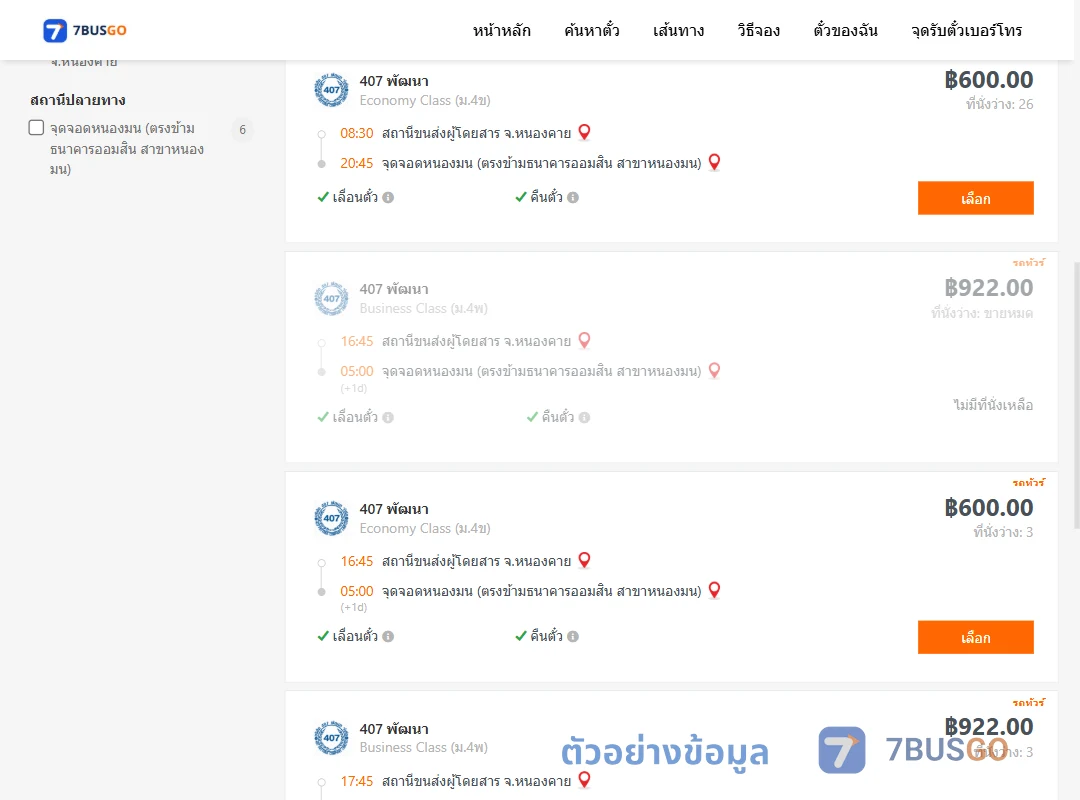Click 407 operator logo of 08:30 trip
1080x800 pixels.
331,90
